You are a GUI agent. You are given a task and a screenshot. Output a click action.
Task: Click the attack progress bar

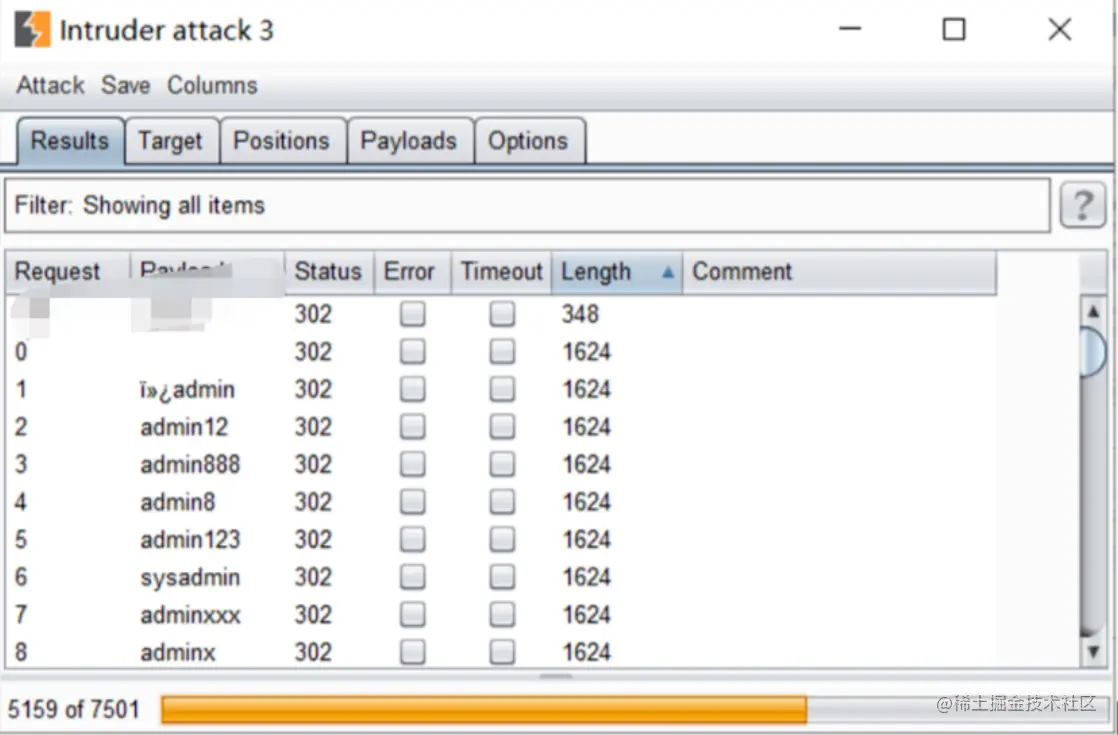[x=633, y=709]
